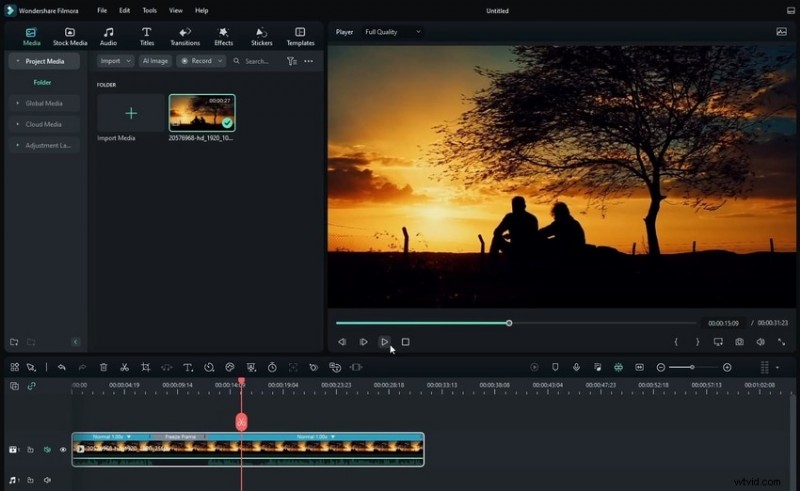Open the Templates tab
This screenshot has width=800, height=491.
point(300,37)
